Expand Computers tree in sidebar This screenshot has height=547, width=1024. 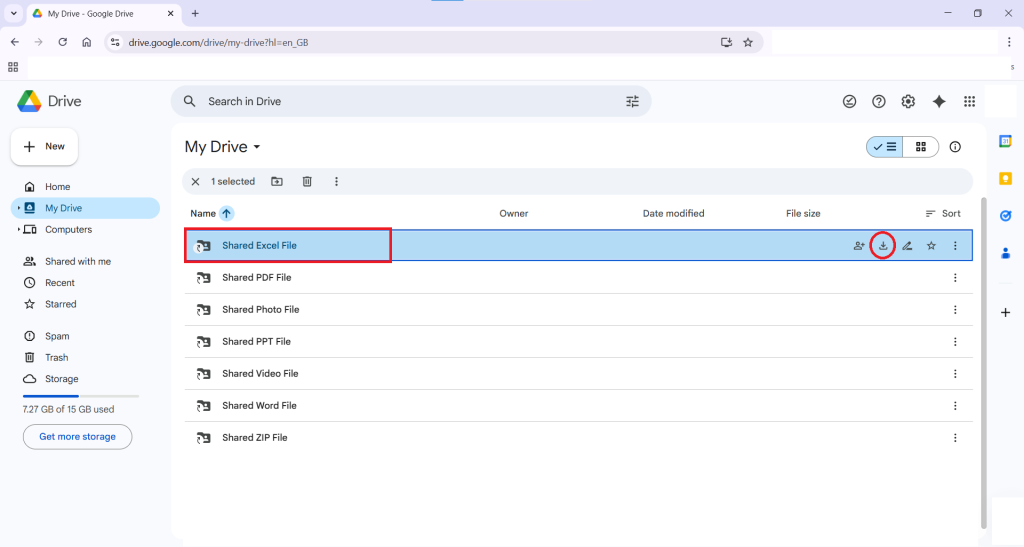pyautogui.click(x=19, y=230)
